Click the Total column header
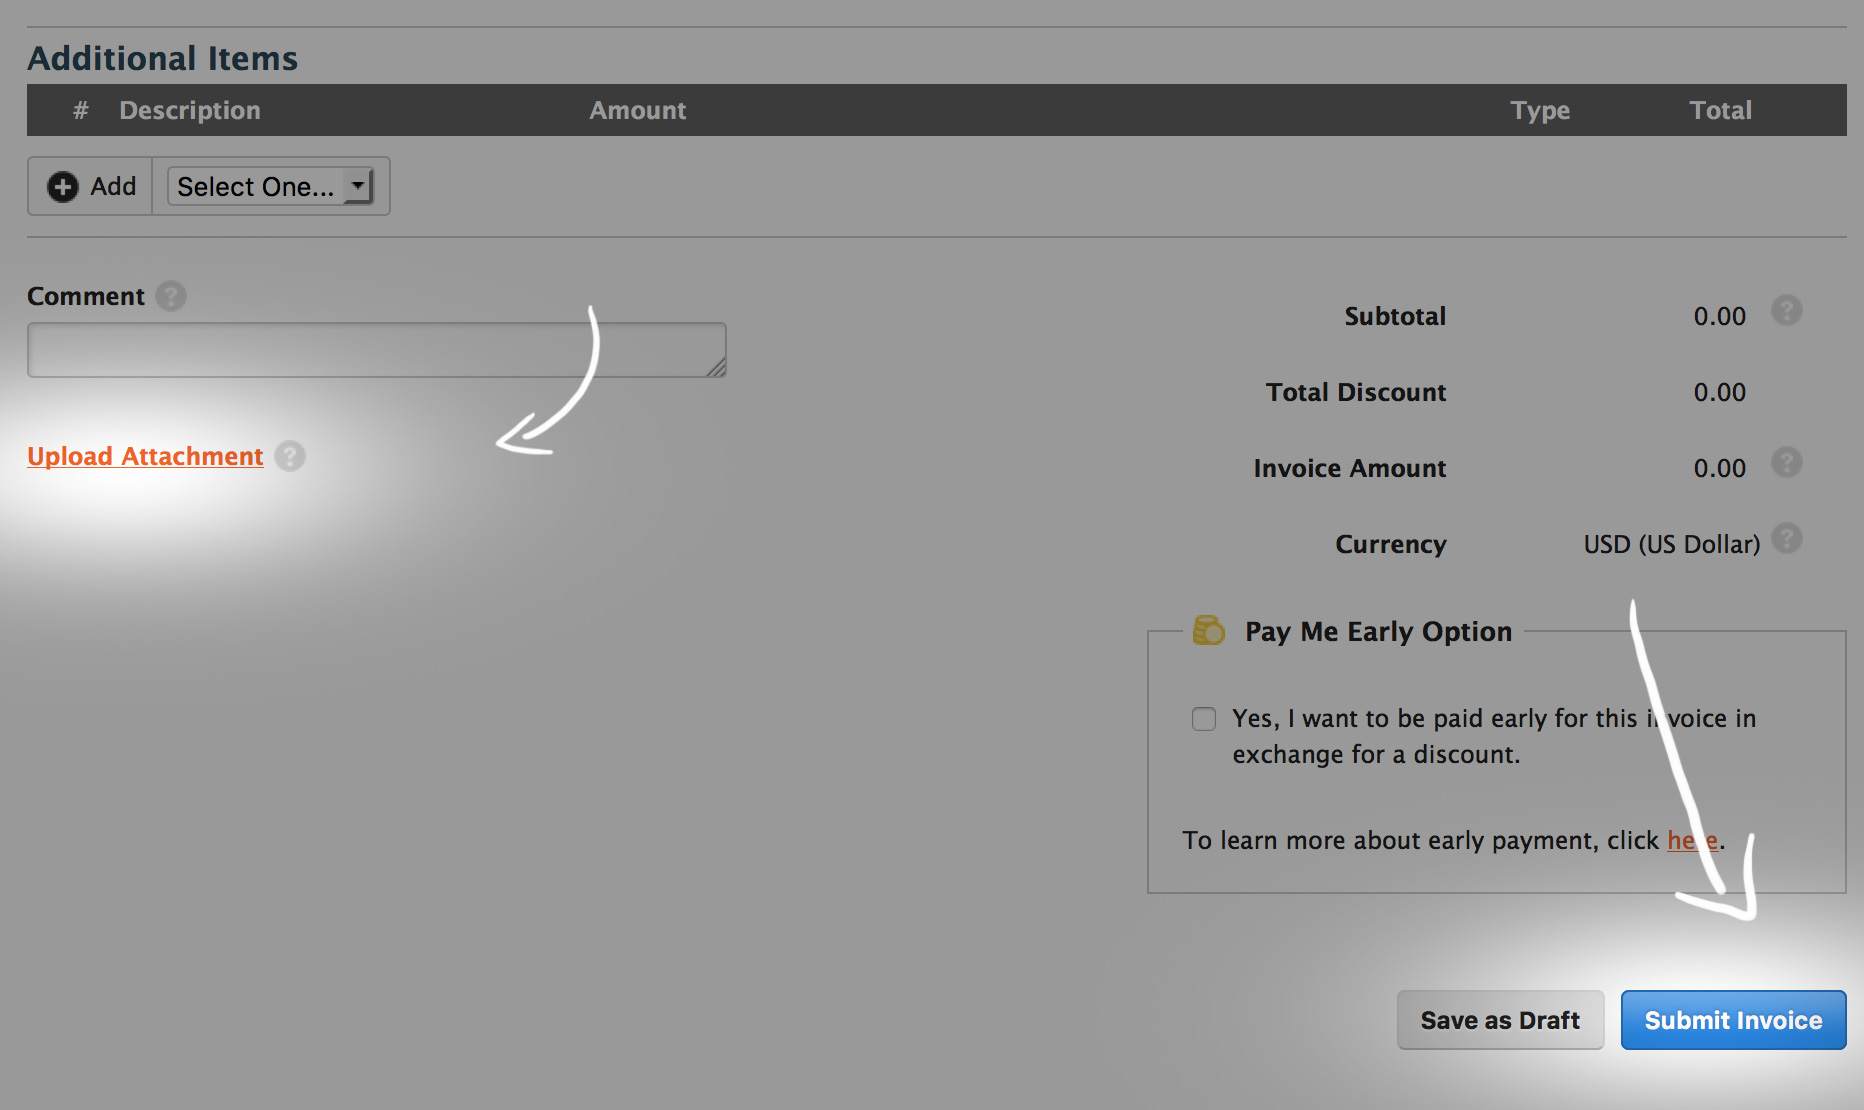The width and height of the screenshot is (1864, 1110). click(x=1720, y=110)
